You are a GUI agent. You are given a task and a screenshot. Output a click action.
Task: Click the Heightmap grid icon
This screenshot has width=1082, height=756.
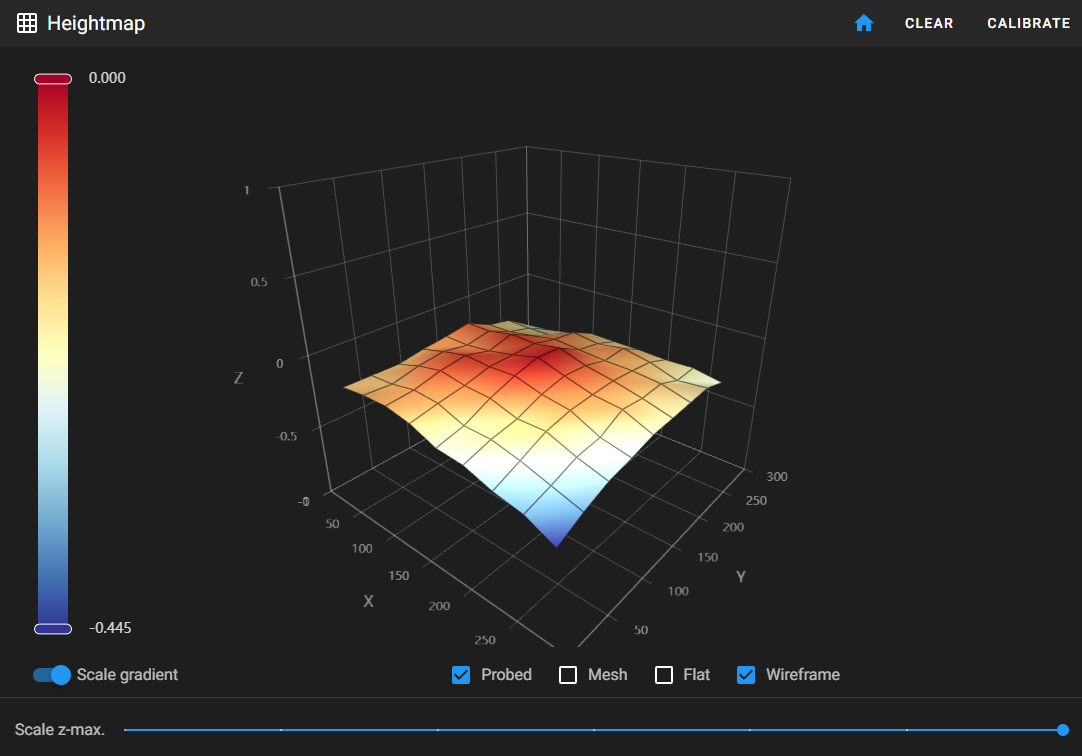[27, 23]
